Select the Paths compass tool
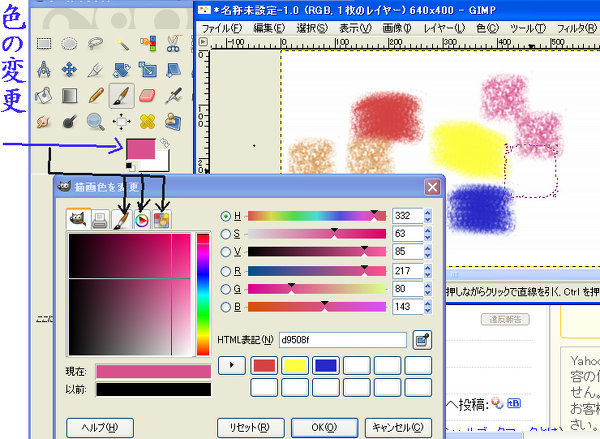The height and width of the screenshot is (439, 600). (x=44, y=70)
